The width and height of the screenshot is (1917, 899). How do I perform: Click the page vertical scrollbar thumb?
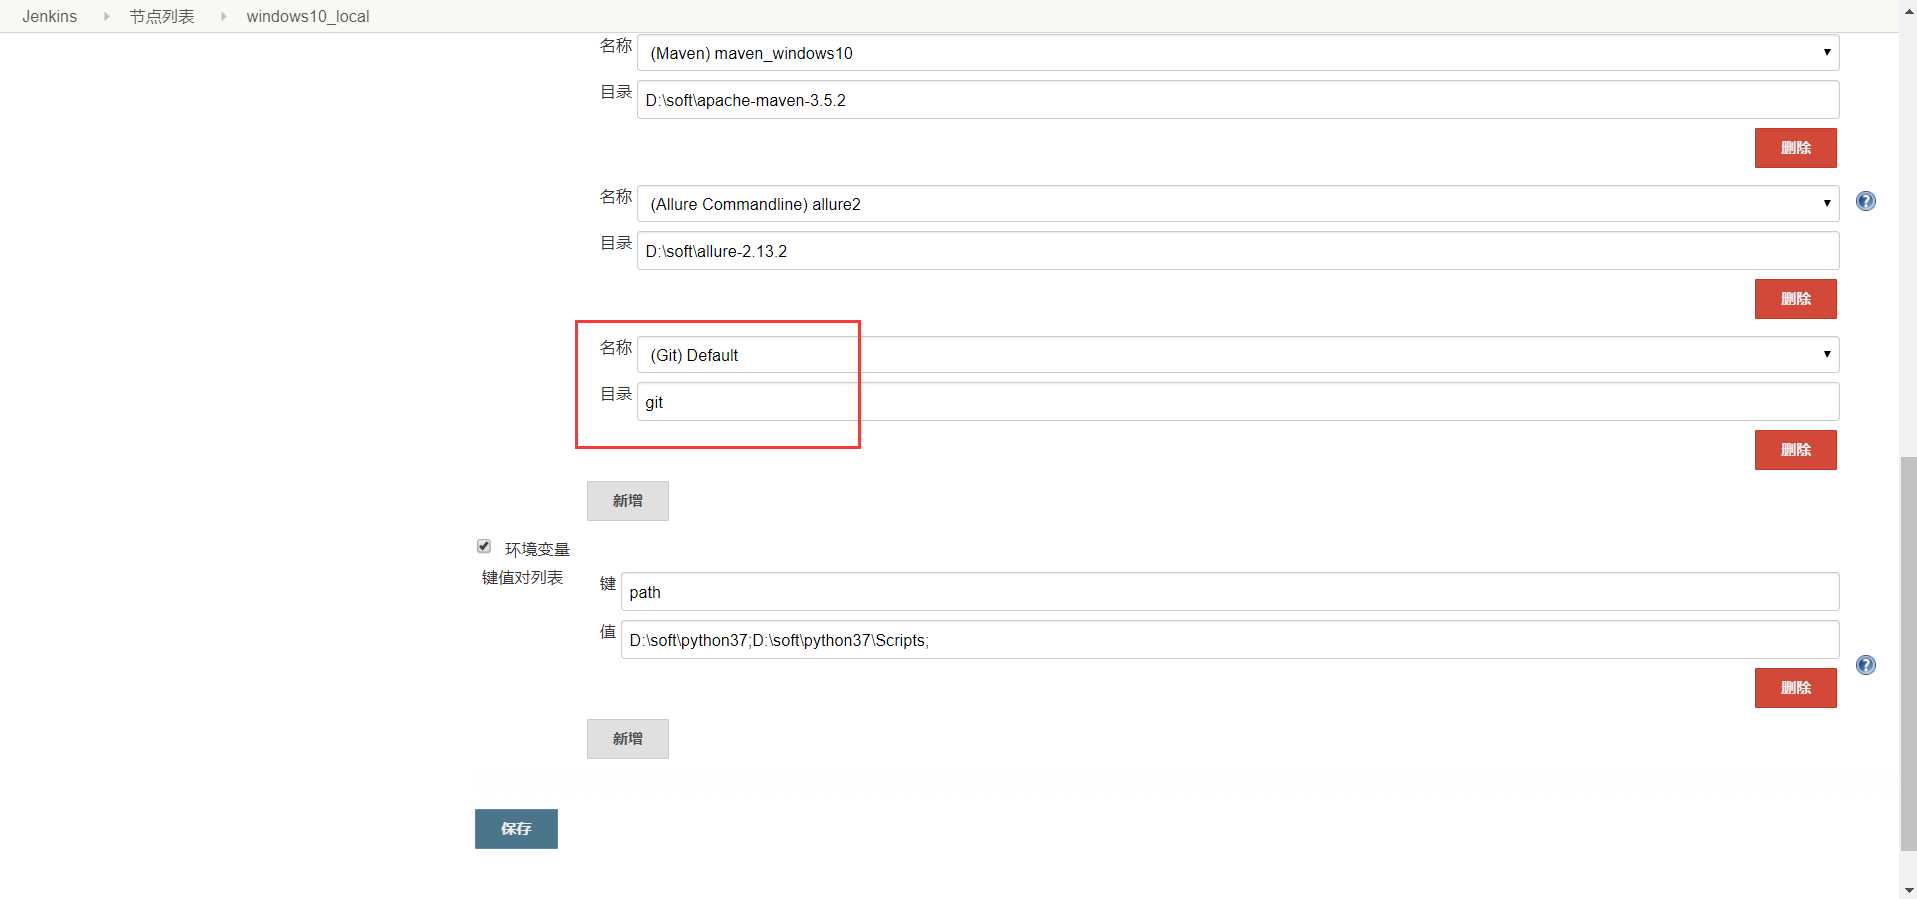click(x=1908, y=653)
